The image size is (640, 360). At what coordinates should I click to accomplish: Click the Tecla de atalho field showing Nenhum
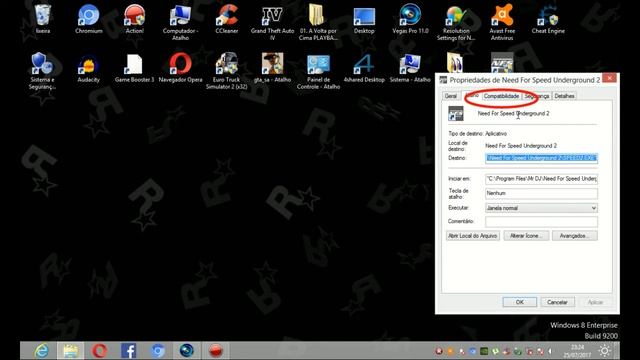coord(541,193)
